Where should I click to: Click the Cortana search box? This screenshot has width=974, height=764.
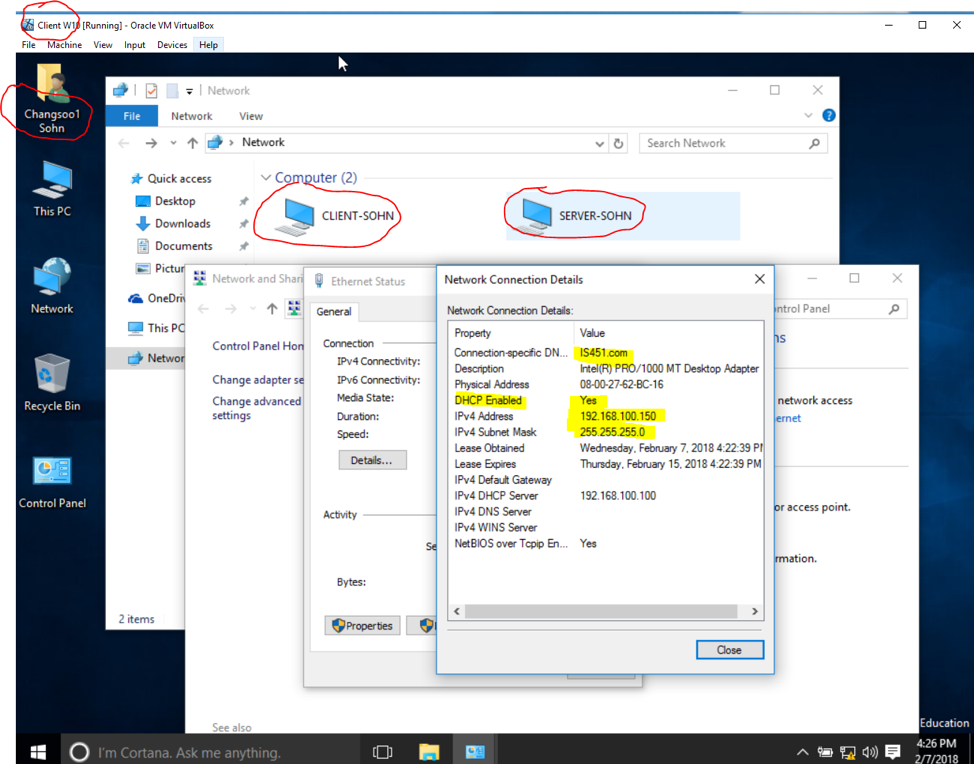point(210,752)
